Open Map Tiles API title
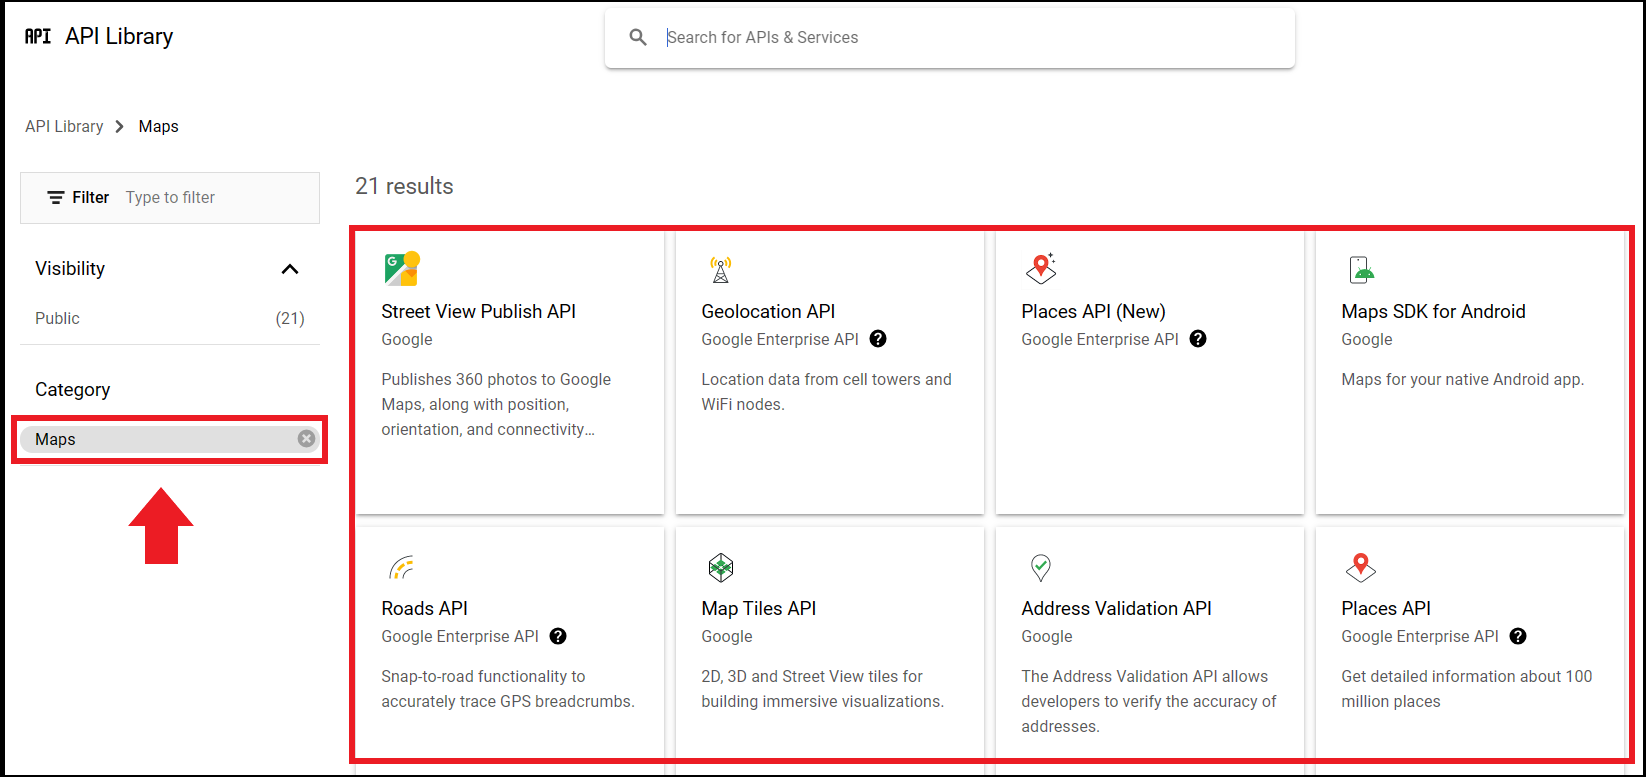The width and height of the screenshot is (1646, 777). [x=758, y=608]
